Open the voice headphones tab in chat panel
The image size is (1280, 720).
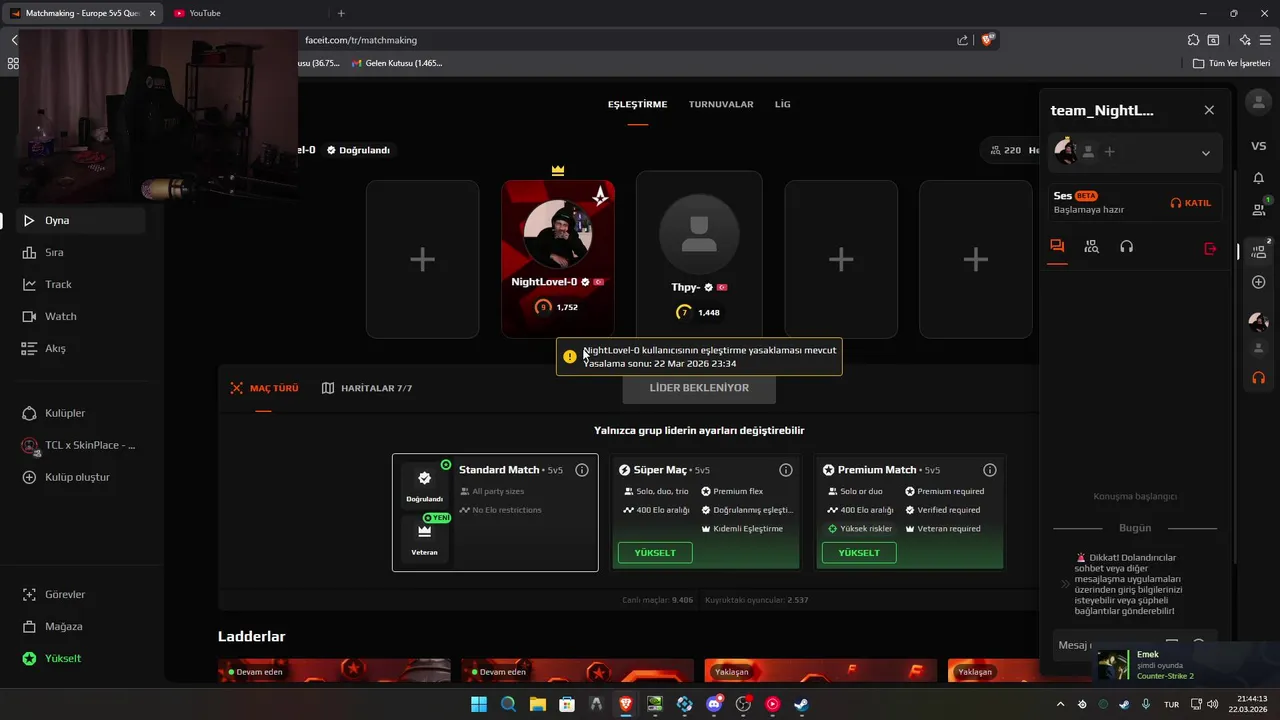point(1127,246)
